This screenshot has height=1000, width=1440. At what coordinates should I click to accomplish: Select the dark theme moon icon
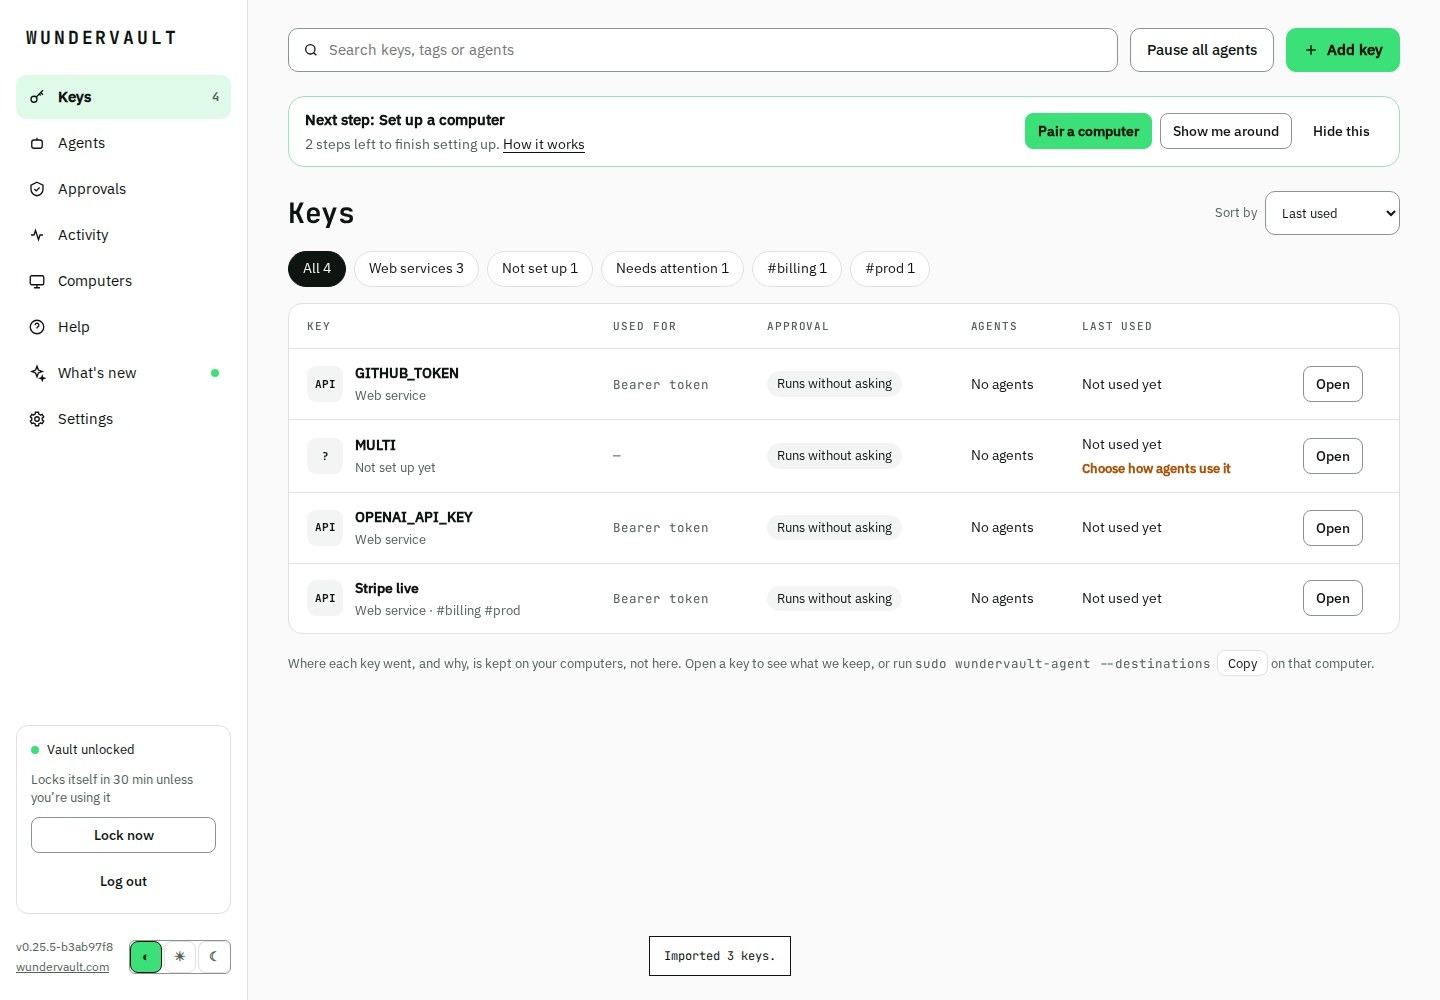[x=214, y=957]
